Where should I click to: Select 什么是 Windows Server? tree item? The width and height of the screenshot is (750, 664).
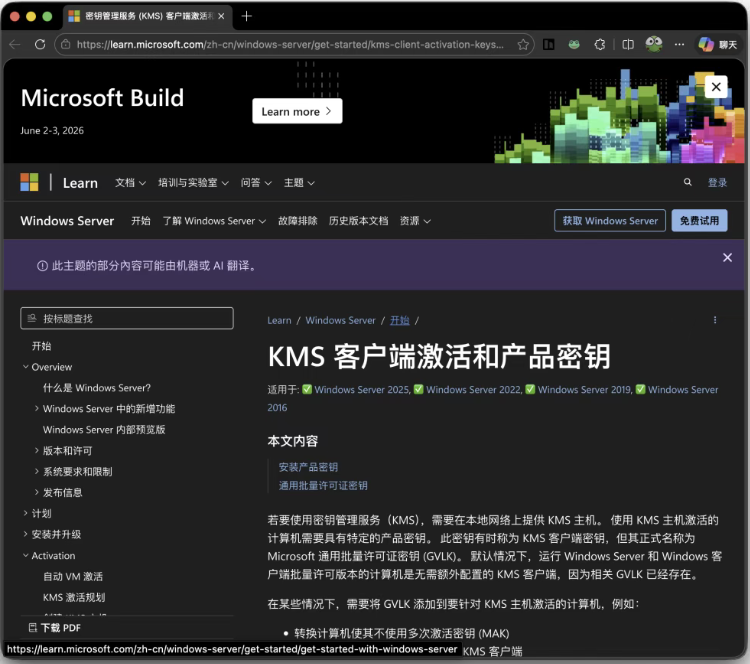pos(97,388)
